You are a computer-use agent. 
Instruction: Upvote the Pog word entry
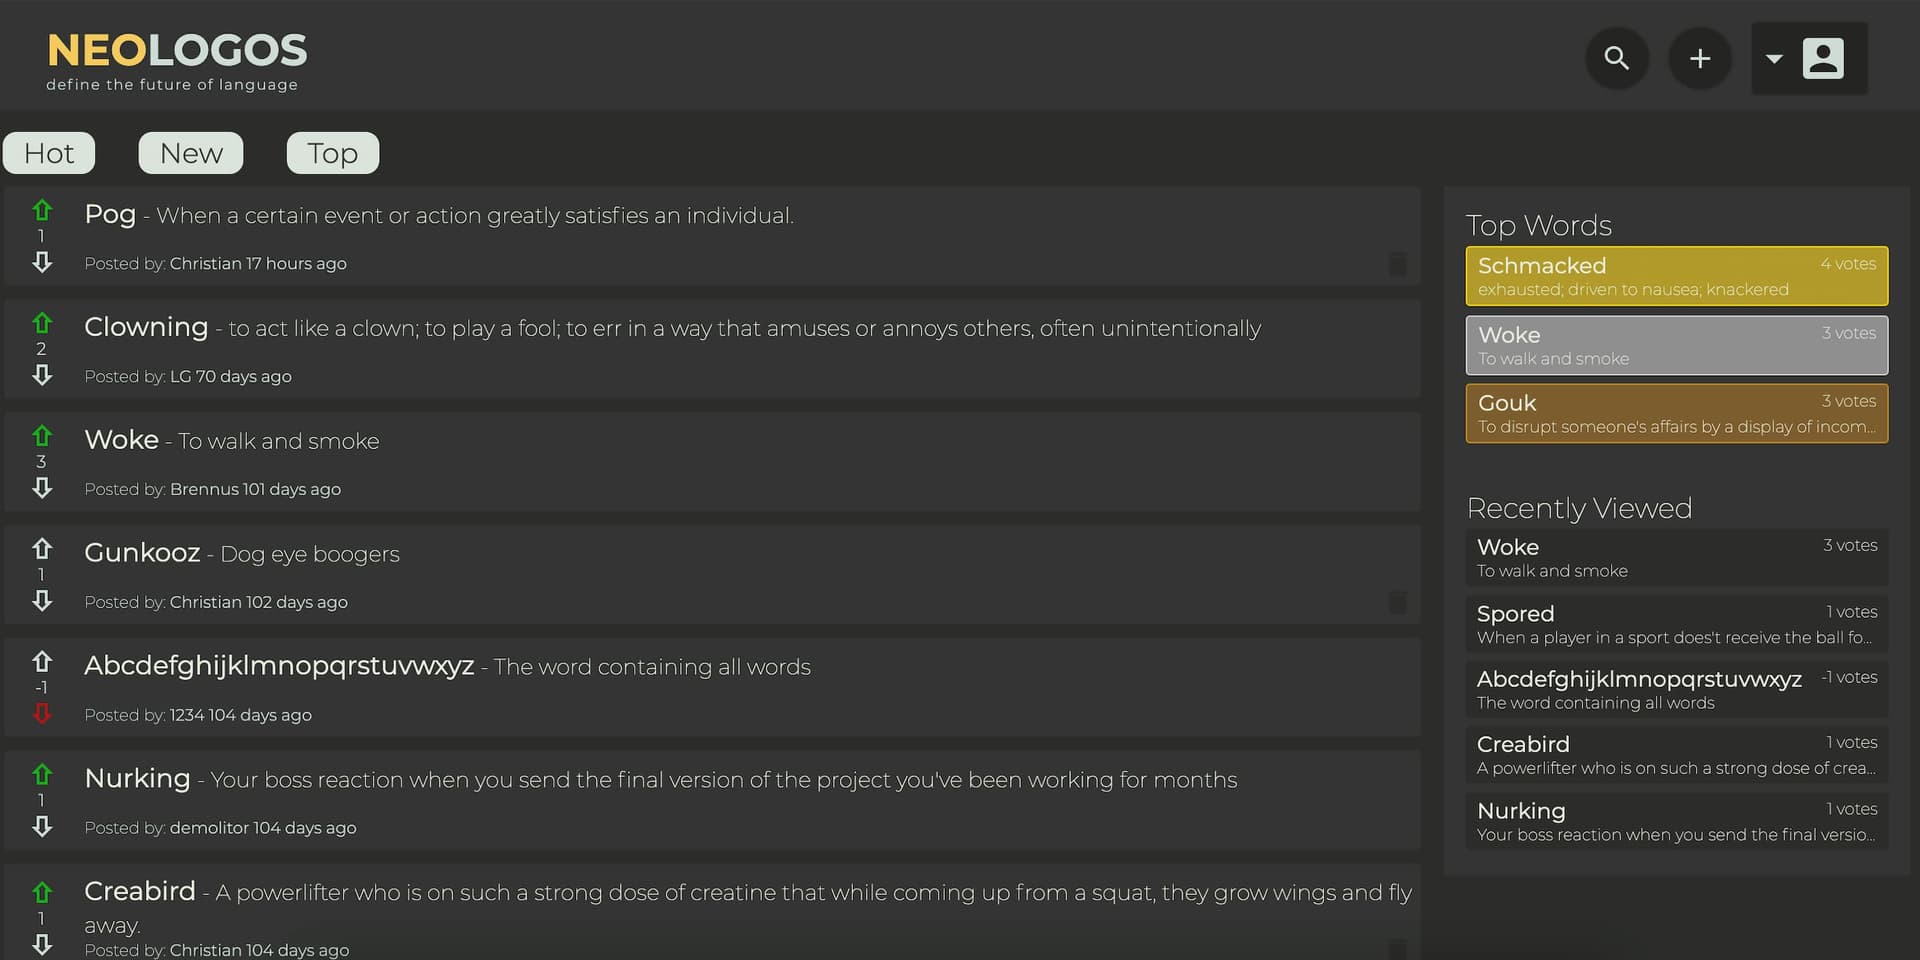pos(42,211)
